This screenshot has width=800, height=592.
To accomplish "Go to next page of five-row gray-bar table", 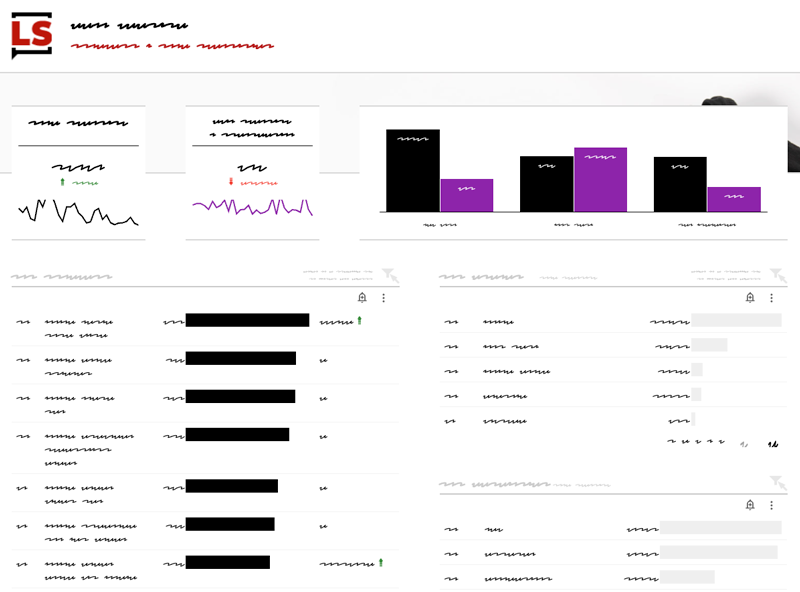I will click(x=773, y=444).
